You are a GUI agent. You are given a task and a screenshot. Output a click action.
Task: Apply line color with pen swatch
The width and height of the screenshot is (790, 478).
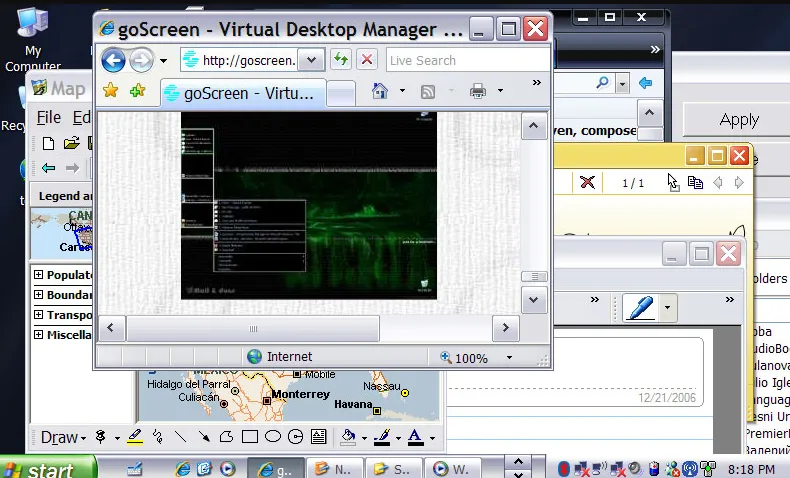382,437
